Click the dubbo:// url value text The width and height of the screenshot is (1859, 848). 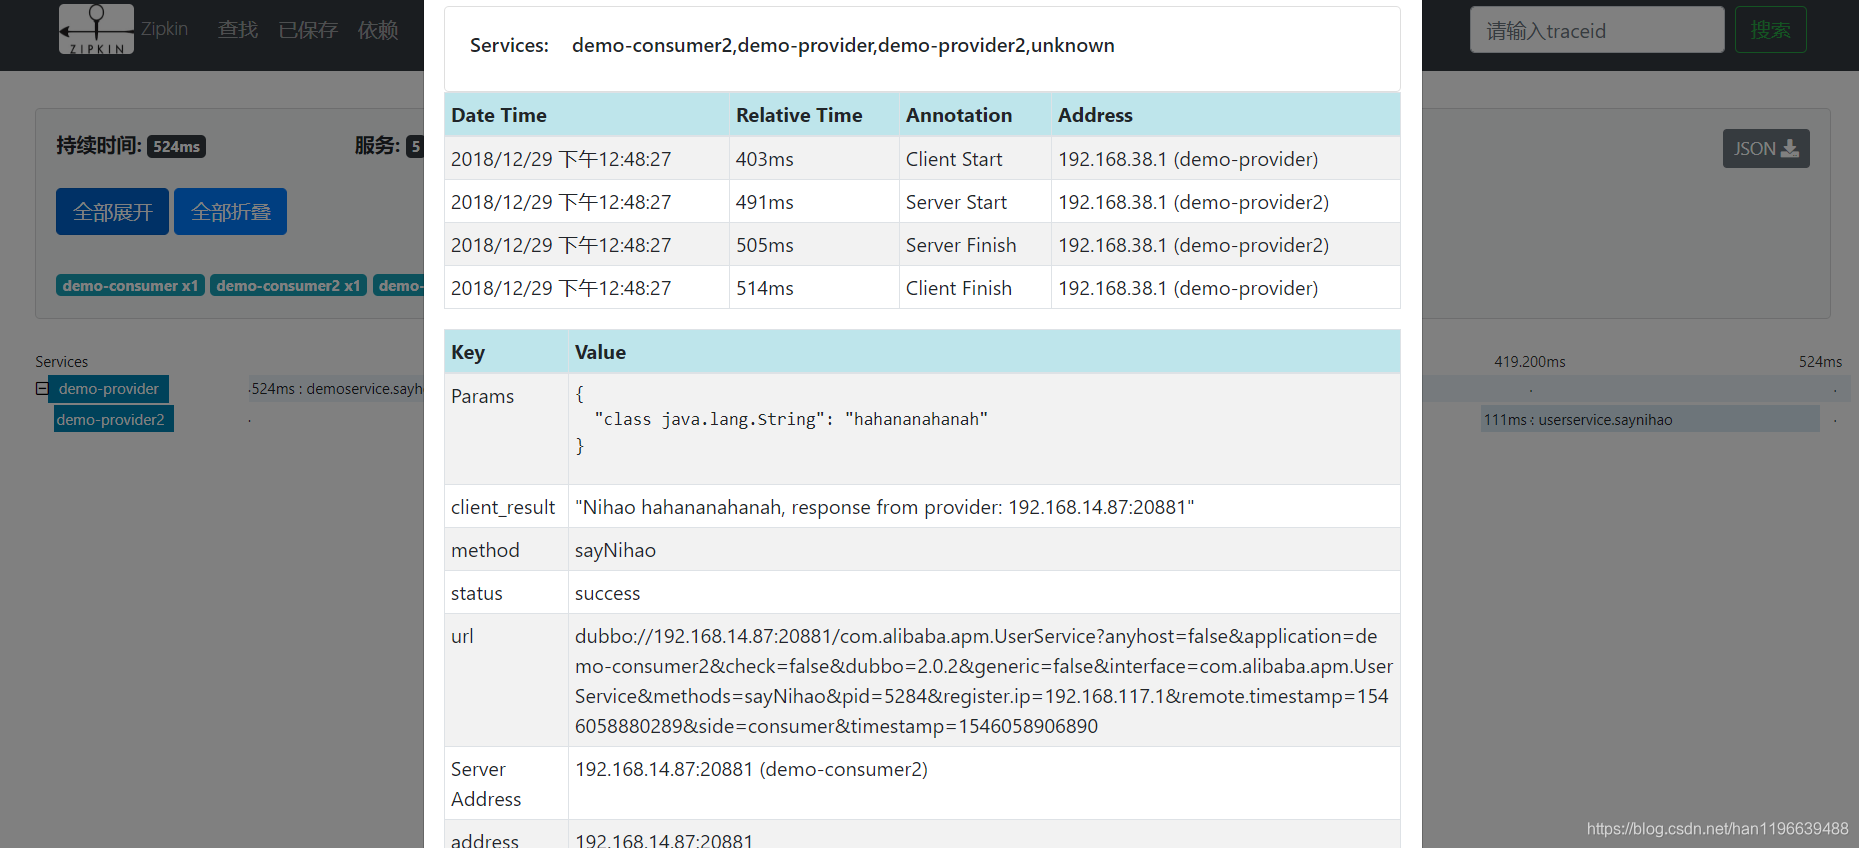pos(984,681)
